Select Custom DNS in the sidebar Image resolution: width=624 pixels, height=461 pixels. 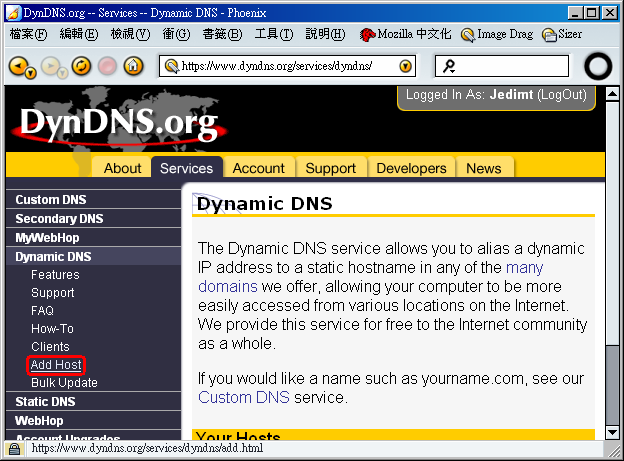coord(94,199)
